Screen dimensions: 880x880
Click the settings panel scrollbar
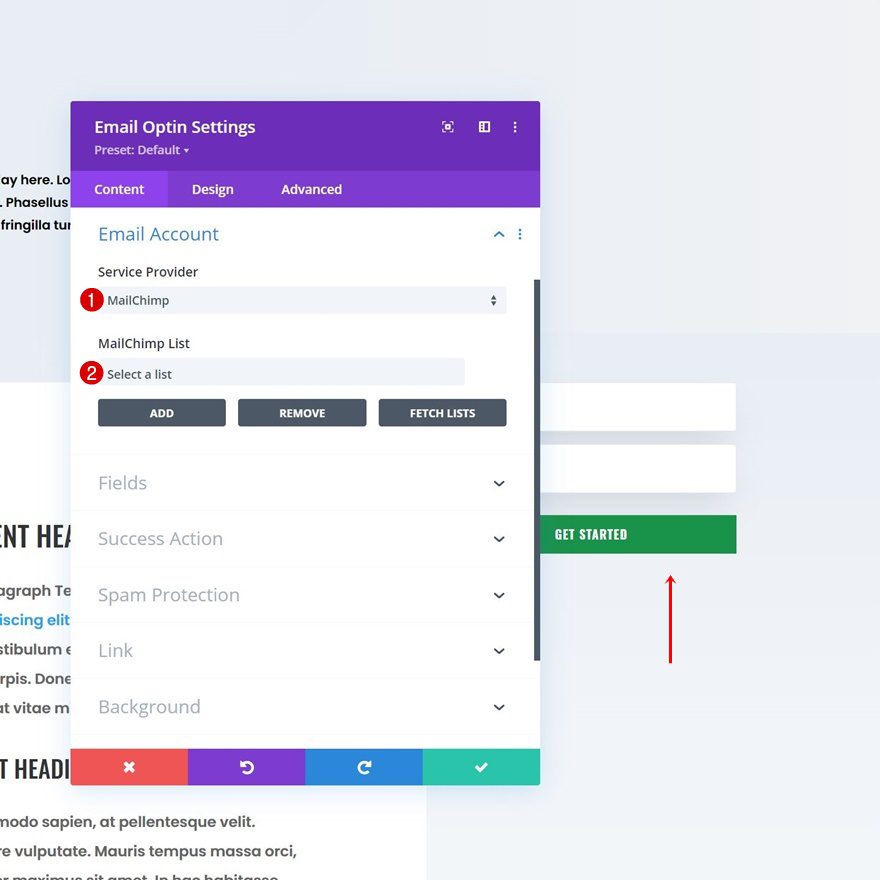pyautogui.click(x=536, y=450)
